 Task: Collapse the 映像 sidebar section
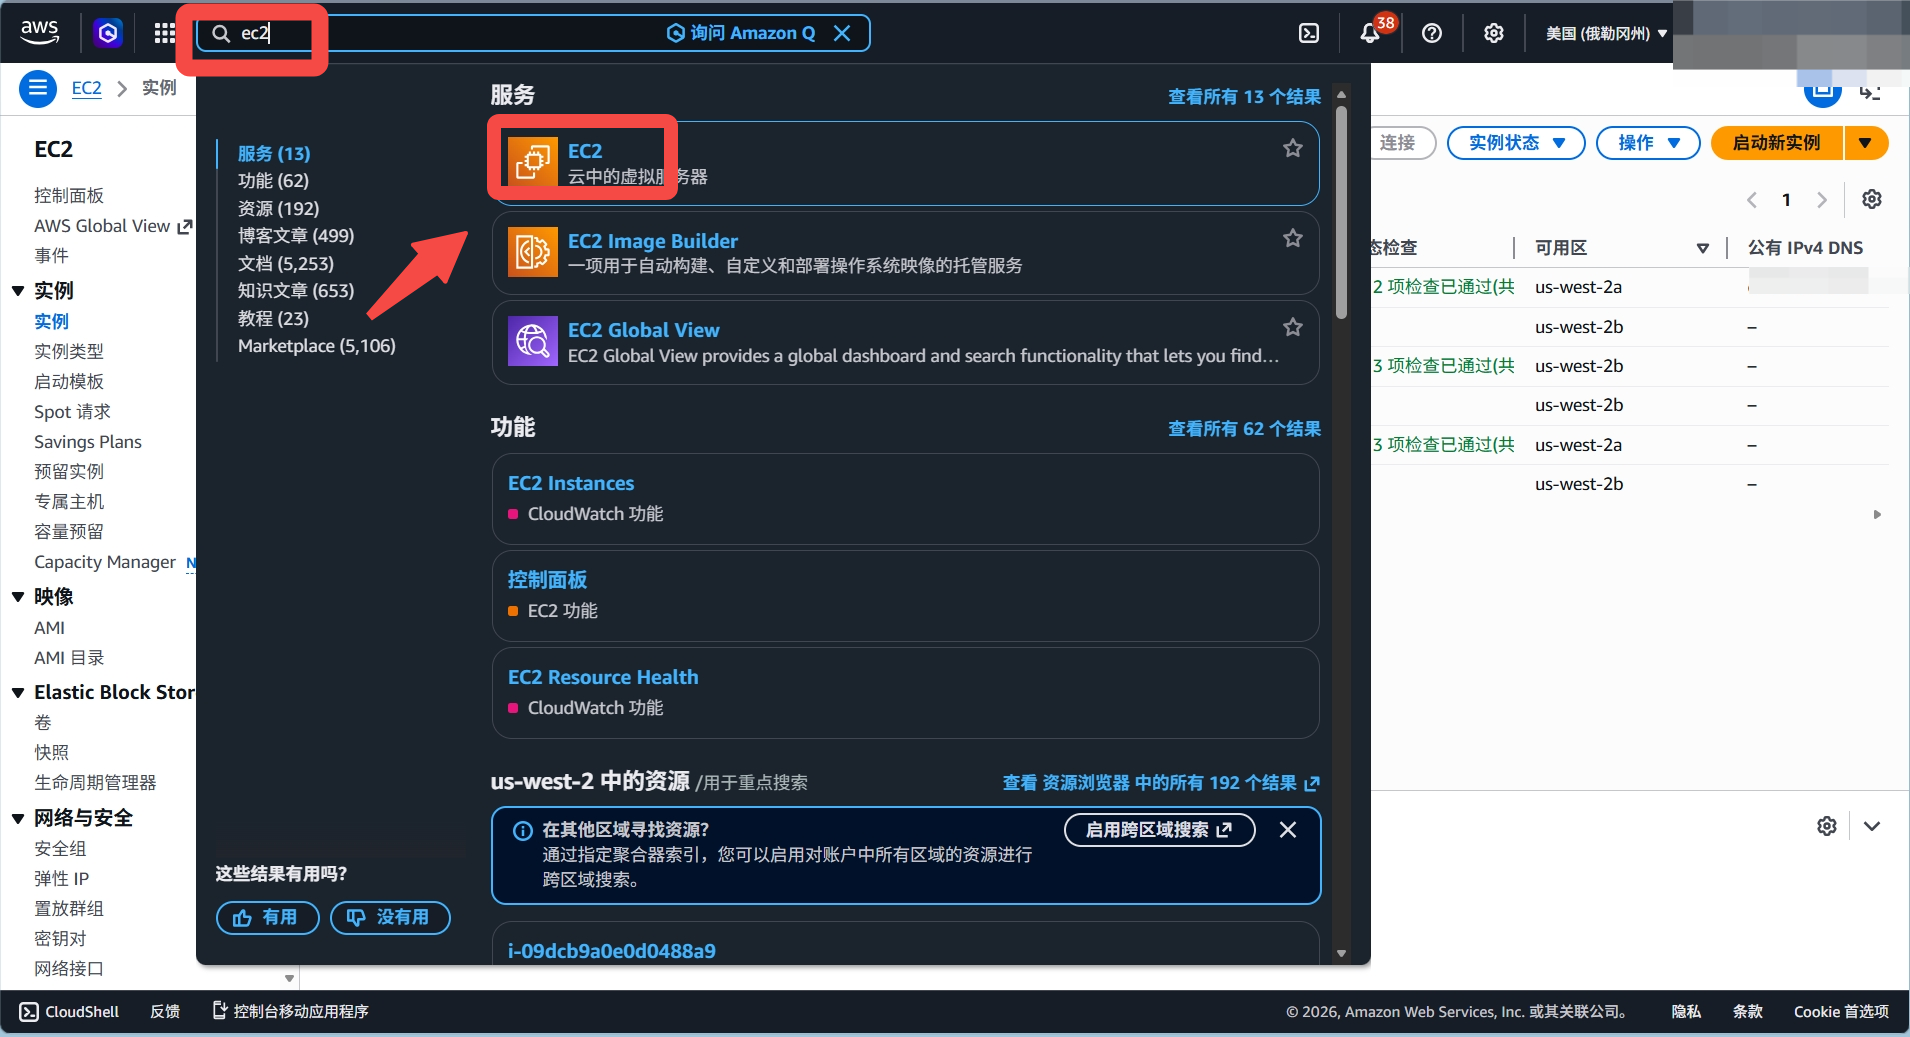click(x=18, y=597)
